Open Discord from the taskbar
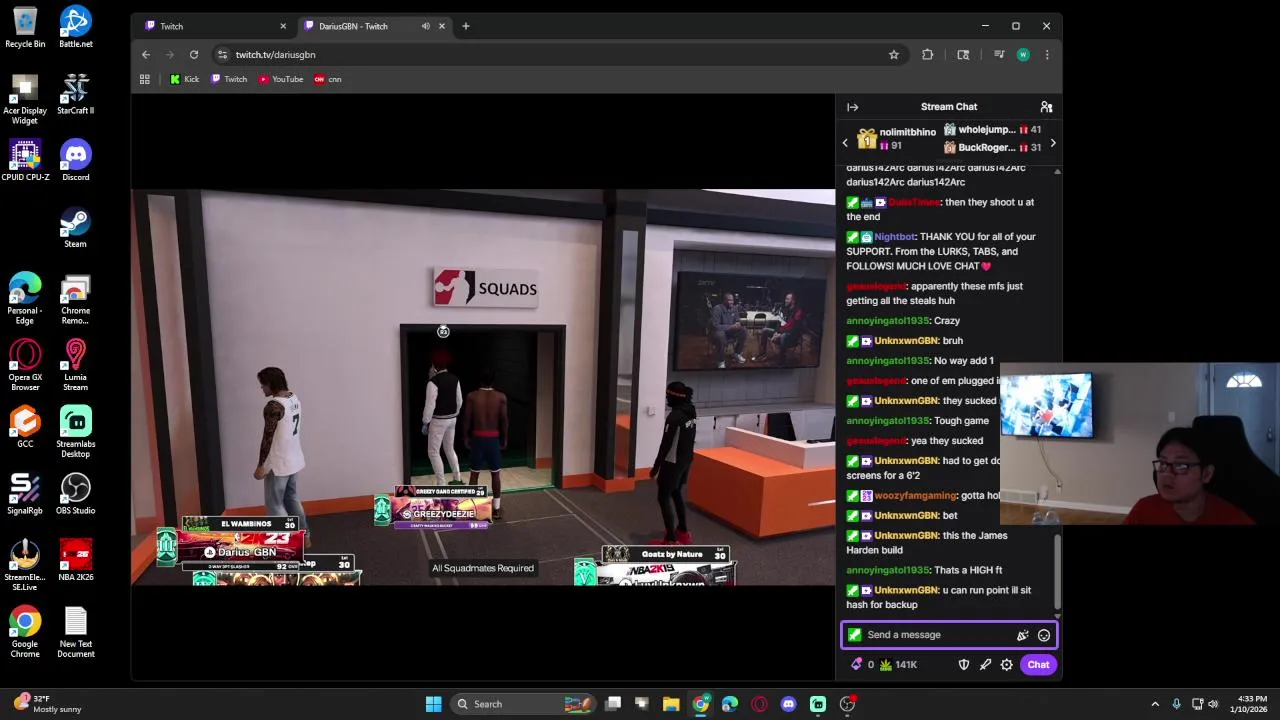Viewport: 1280px width, 720px height. point(788,704)
